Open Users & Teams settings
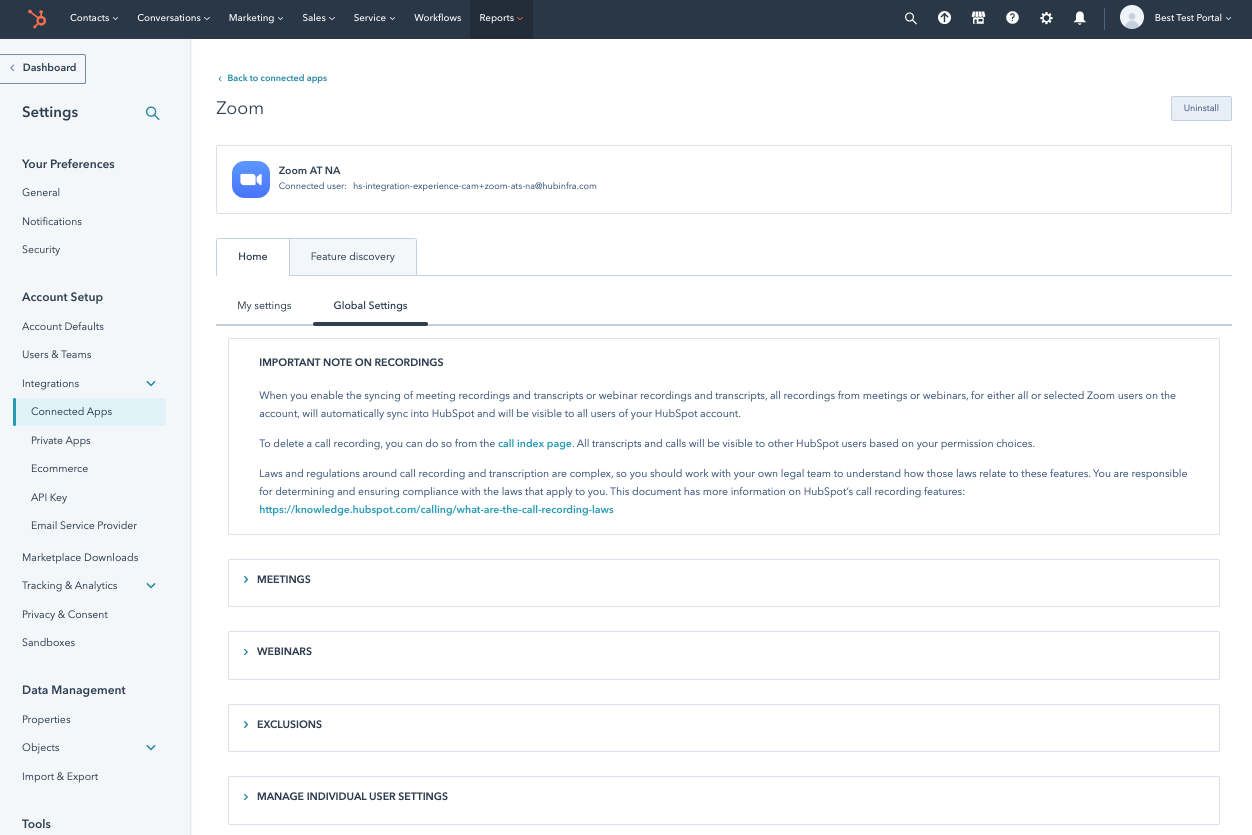The height and width of the screenshot is (835, 1252). coord(57,355)
